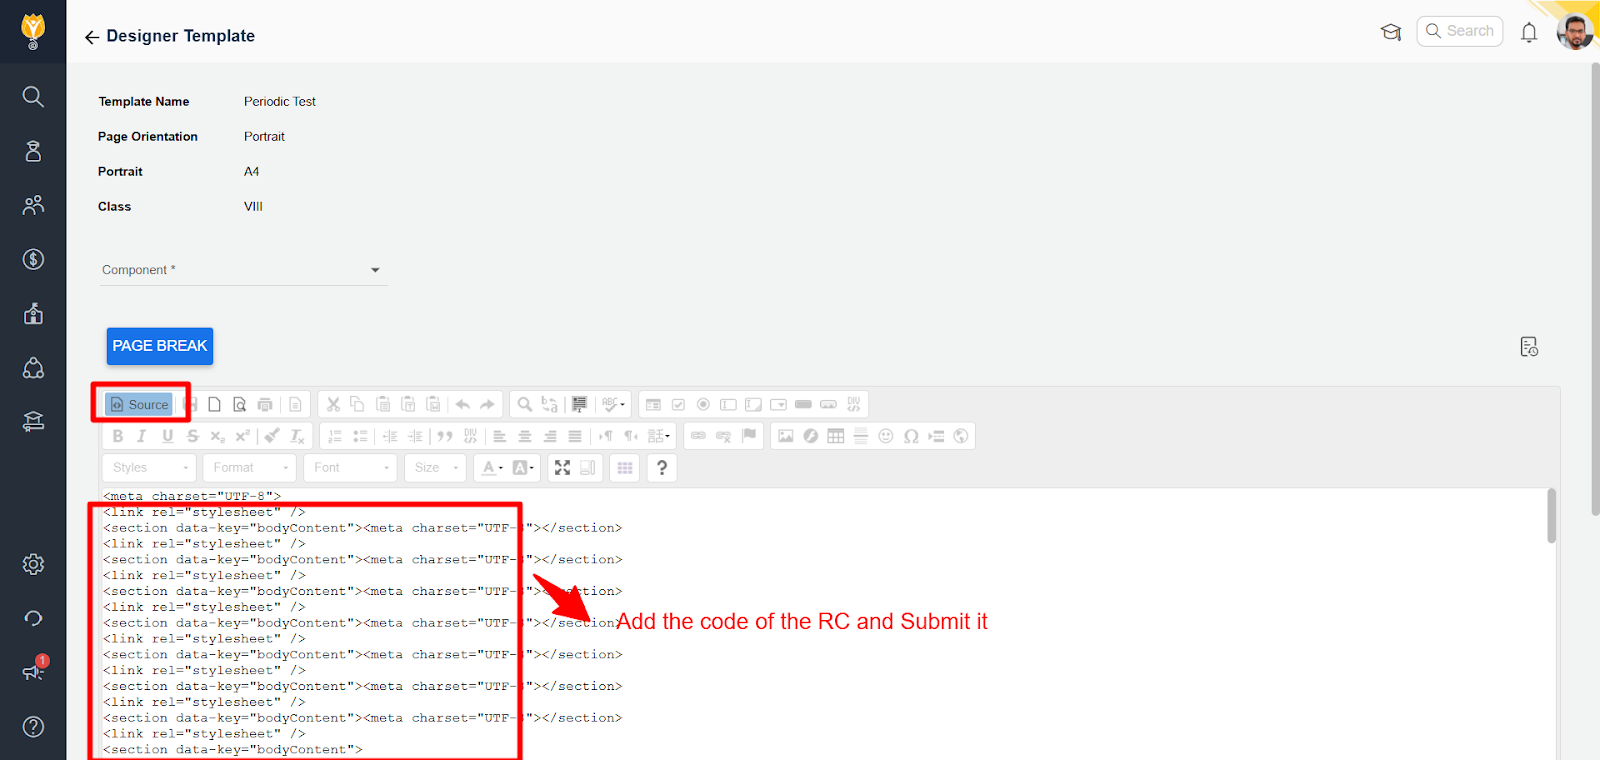Open the Styles dropdown

(x=149, y=467)
